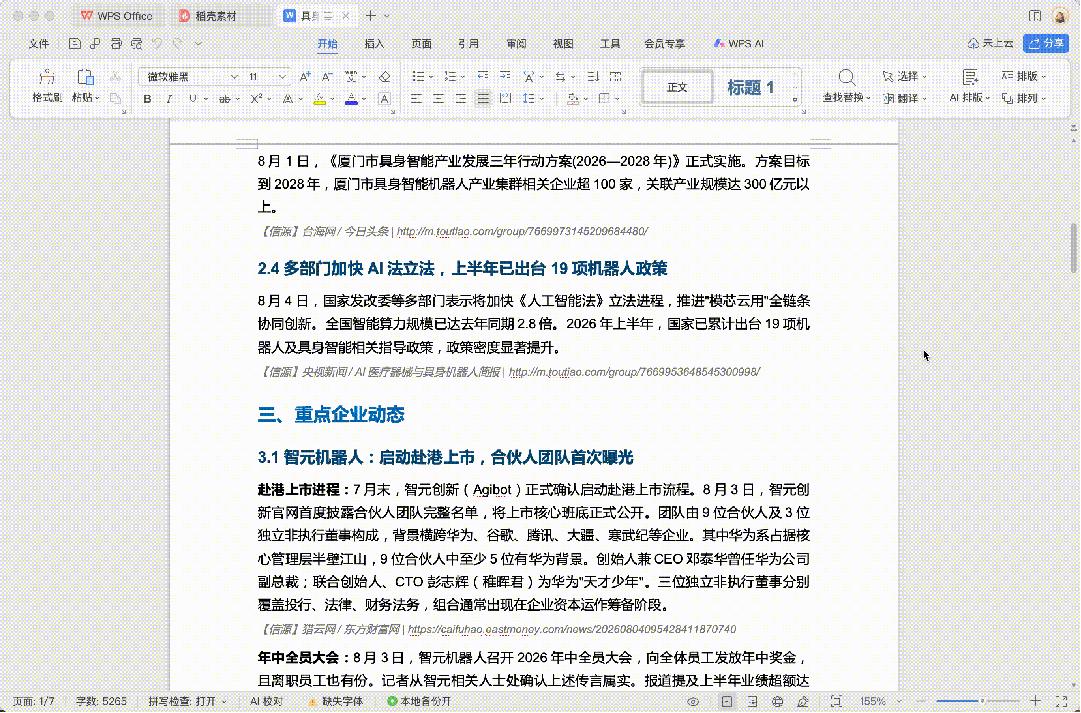This screenshot has width=1081, height=713.
Task: Switch to web layout globe icon in status bar
Action: click(778, 701)
